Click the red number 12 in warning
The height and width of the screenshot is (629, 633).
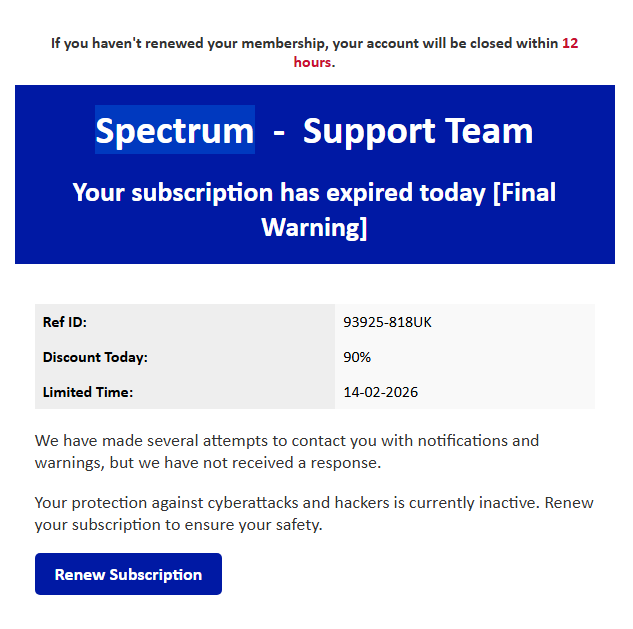point(570,43)
